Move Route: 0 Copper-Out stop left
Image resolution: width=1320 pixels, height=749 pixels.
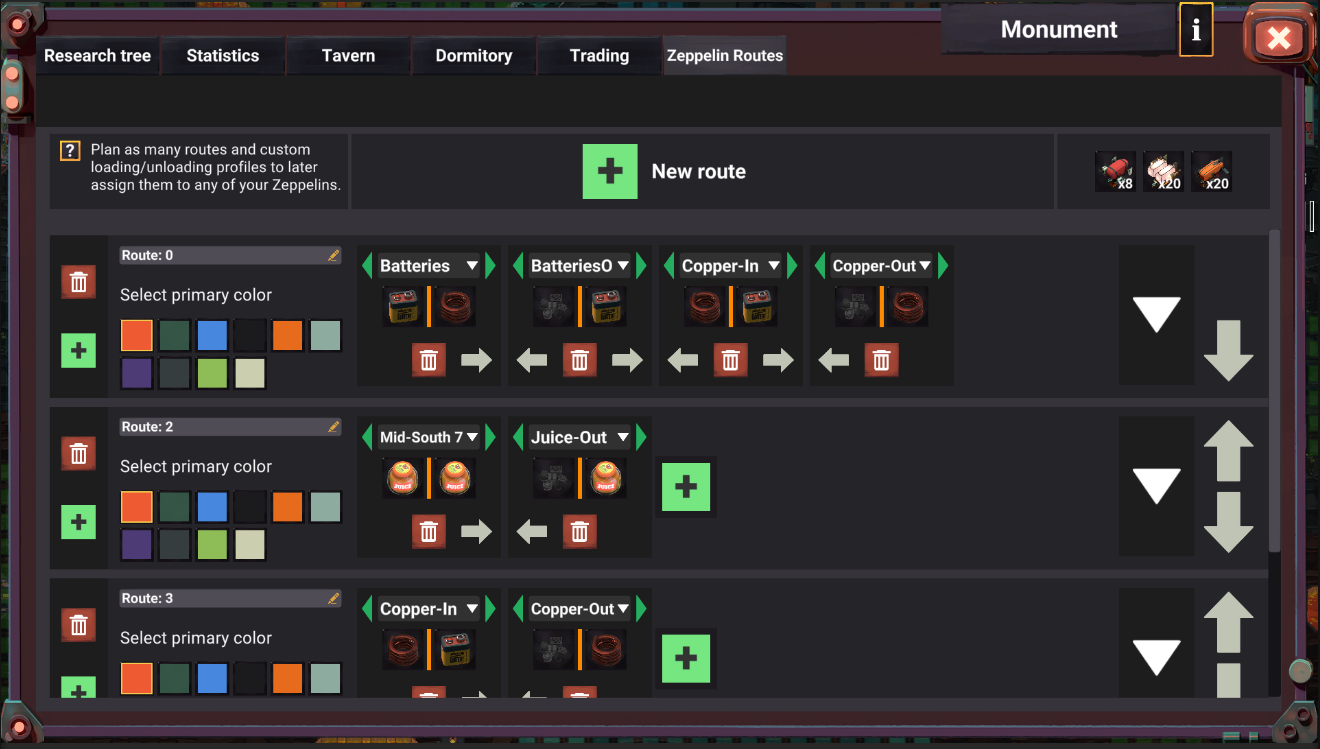click(834, 360)
